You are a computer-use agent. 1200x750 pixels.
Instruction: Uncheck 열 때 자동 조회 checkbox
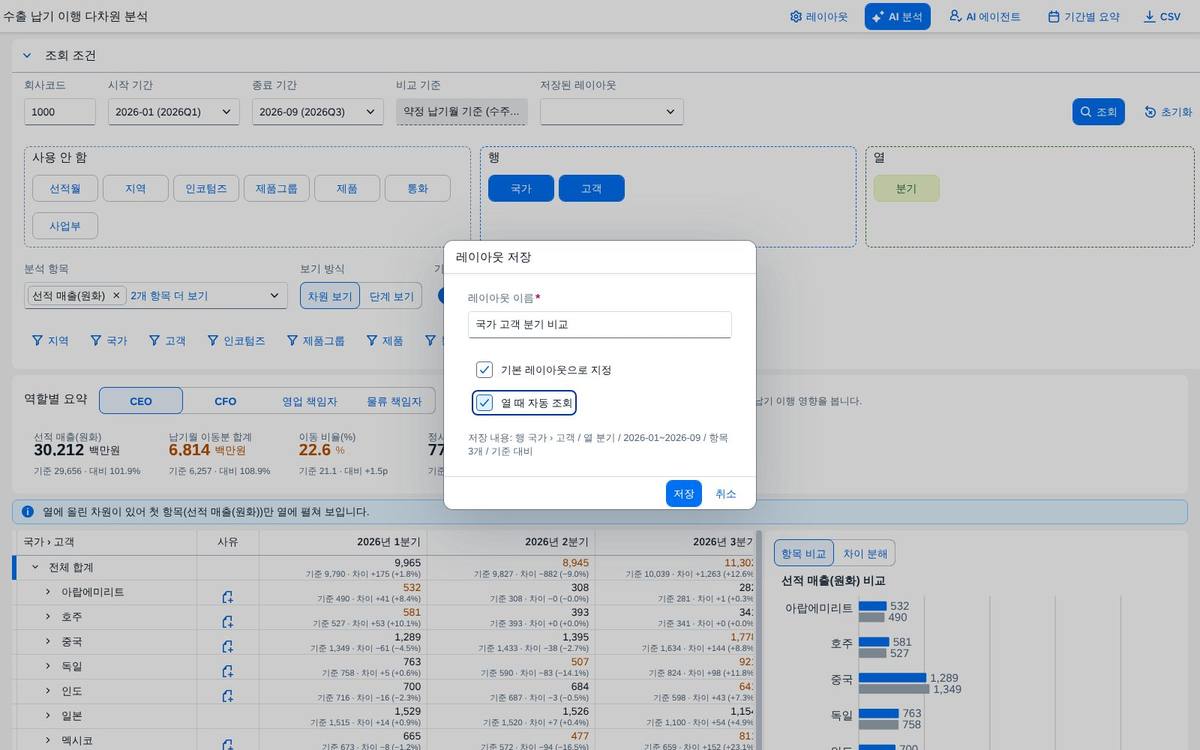pyautogui.click(x=485, y=403)
